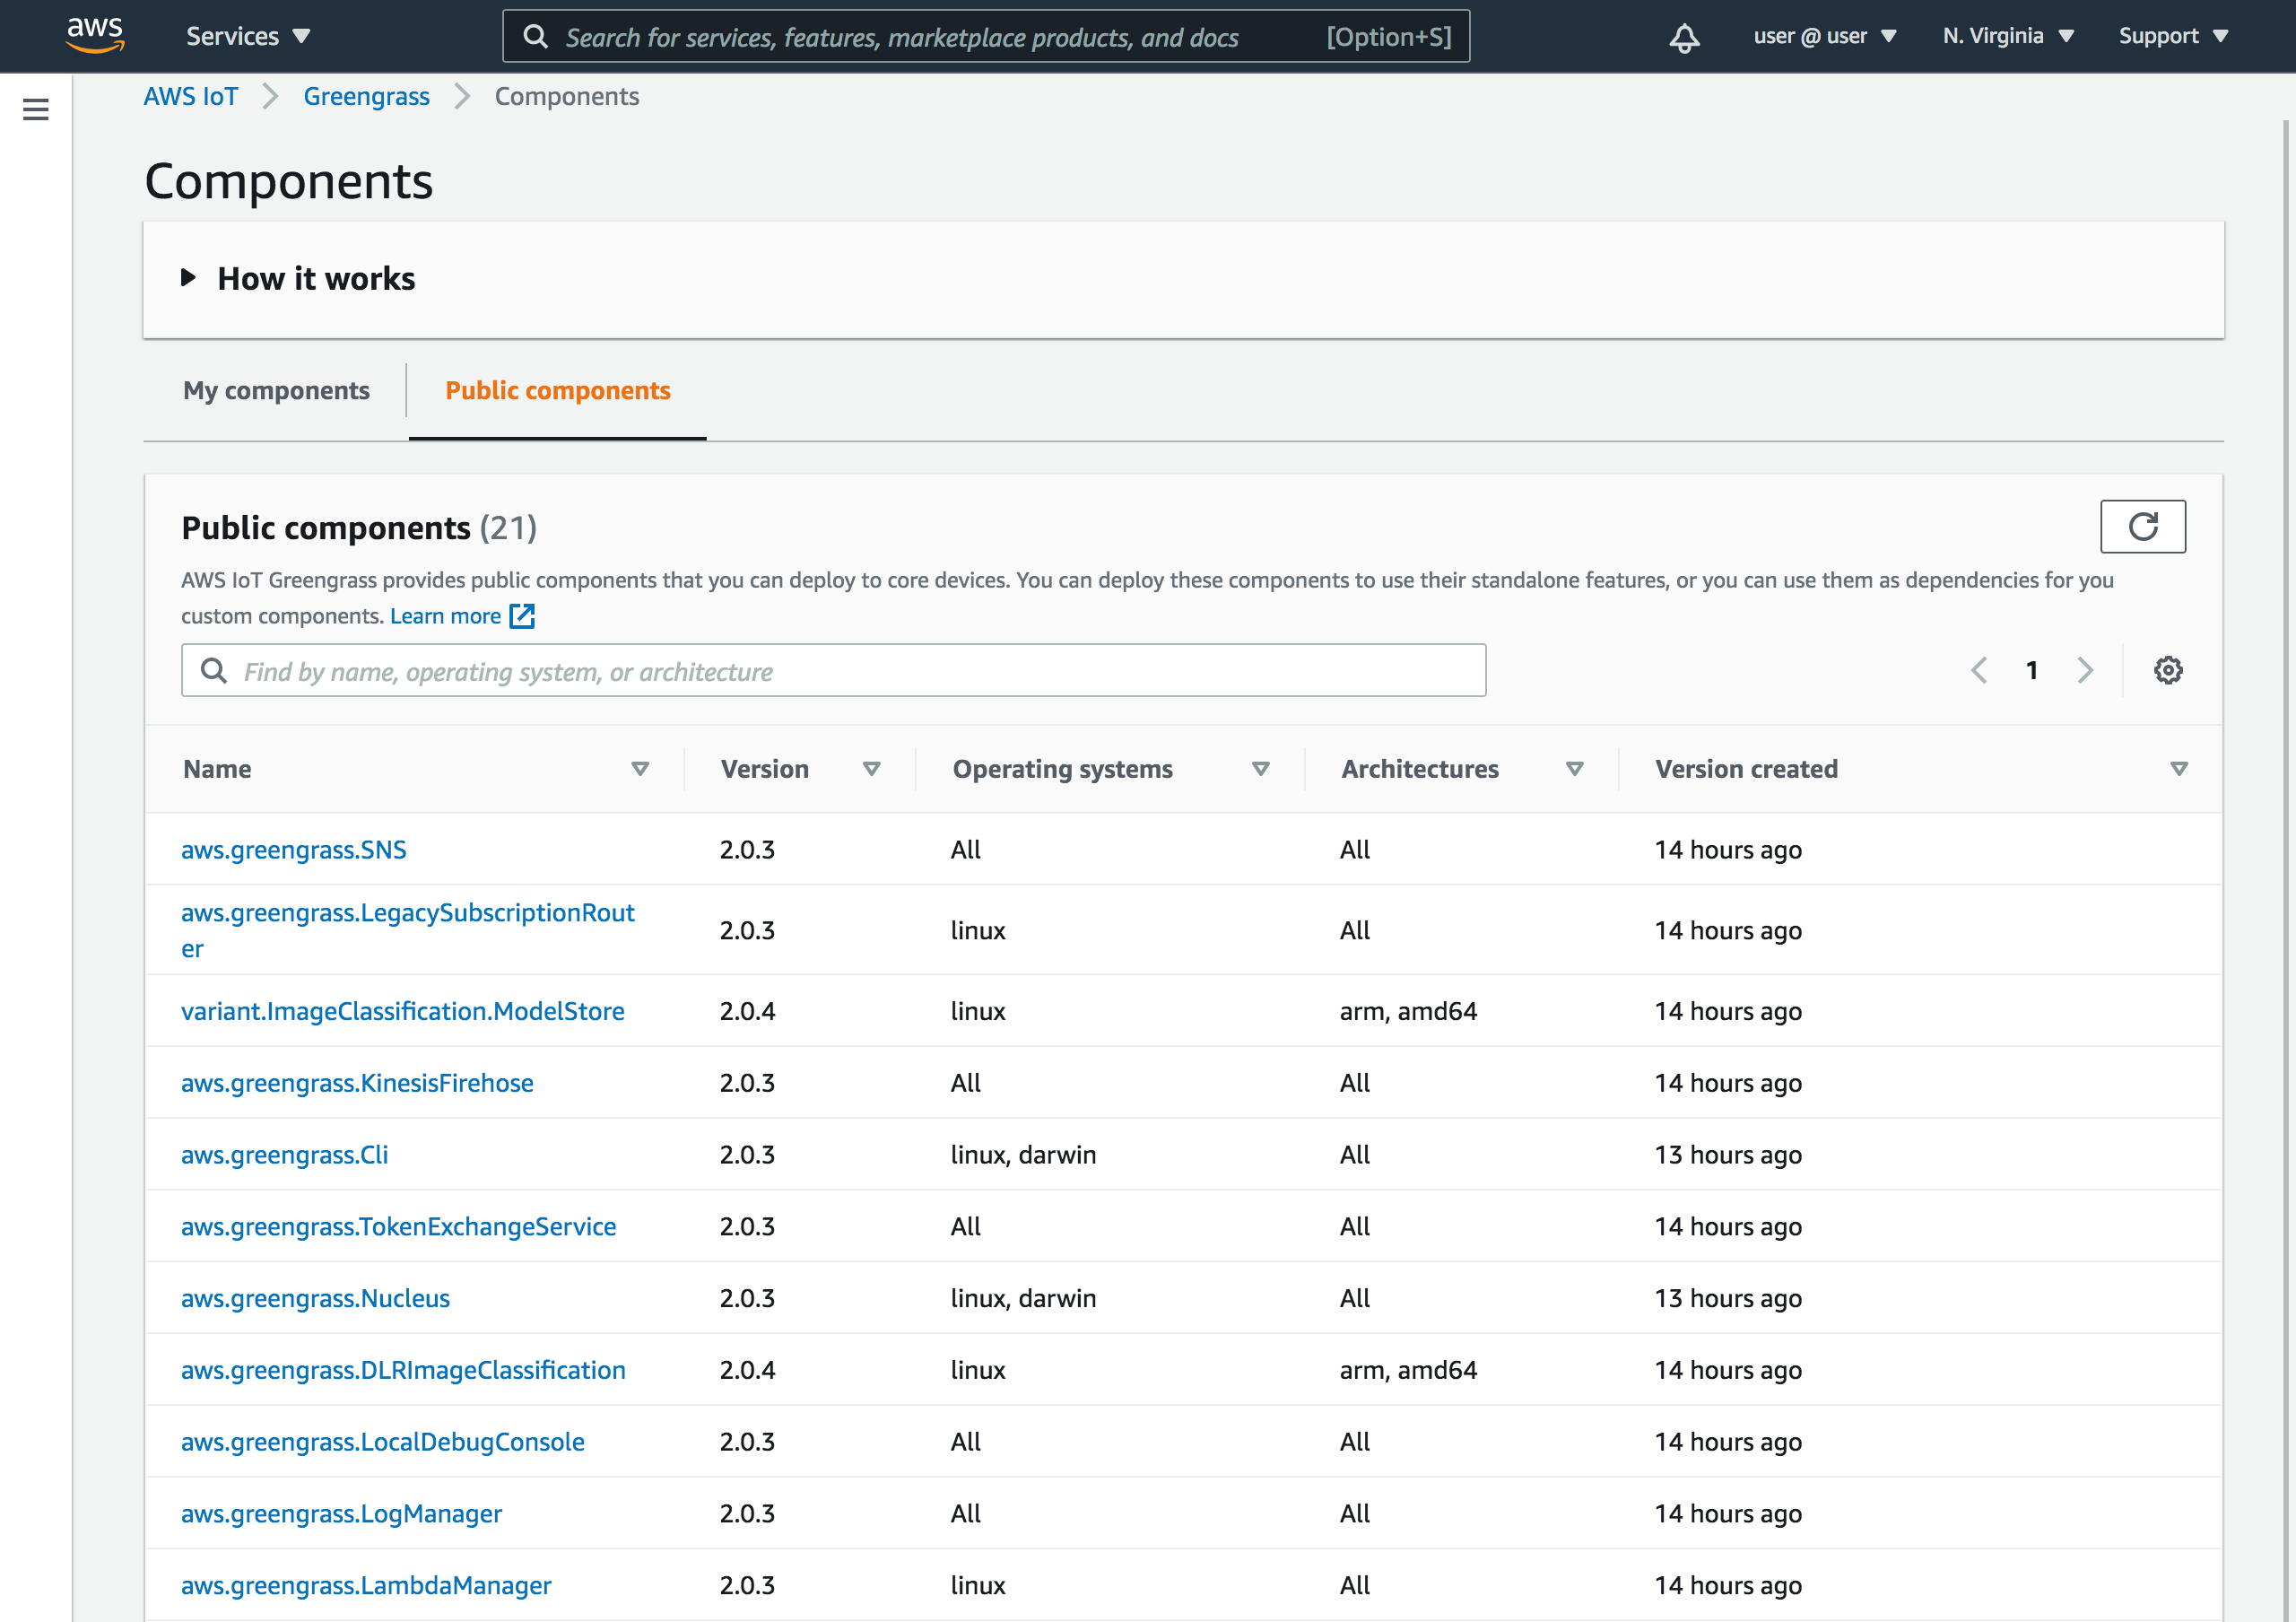Go to previous page of components
This screenshot has width=2296, height=1622.
(x=1978, y=670)
